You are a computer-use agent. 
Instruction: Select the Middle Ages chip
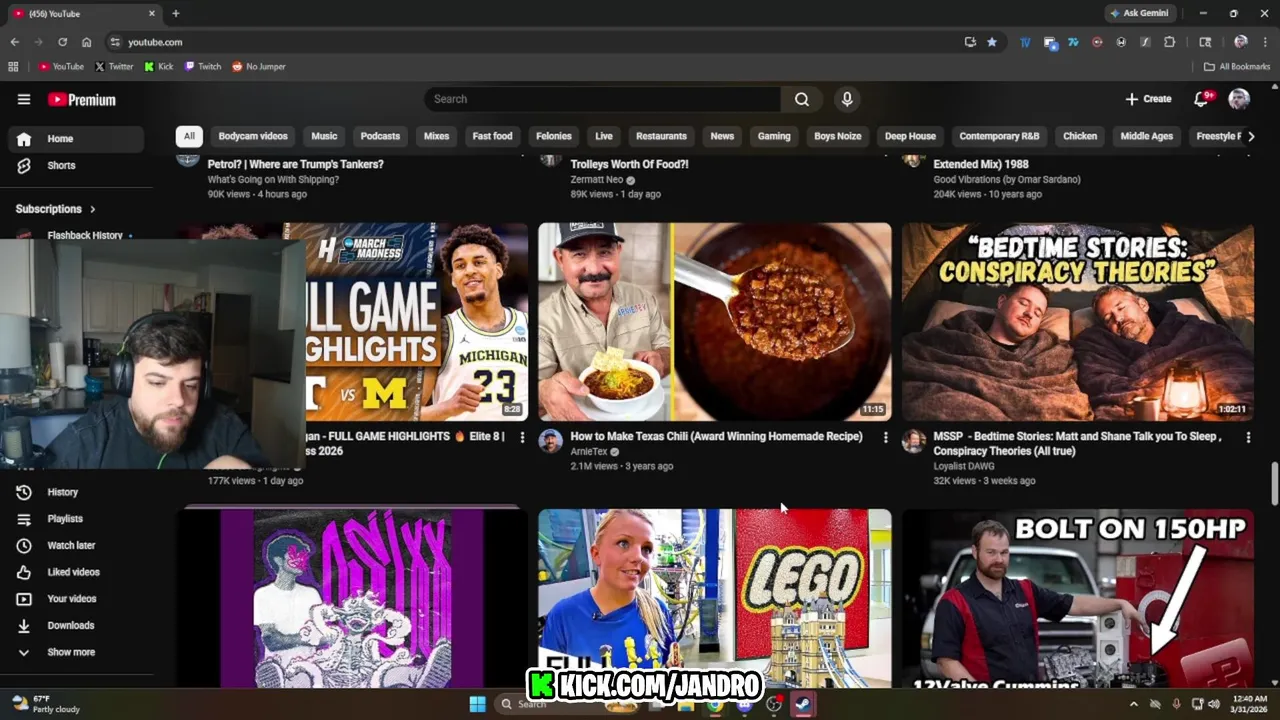click(1146, 136)
